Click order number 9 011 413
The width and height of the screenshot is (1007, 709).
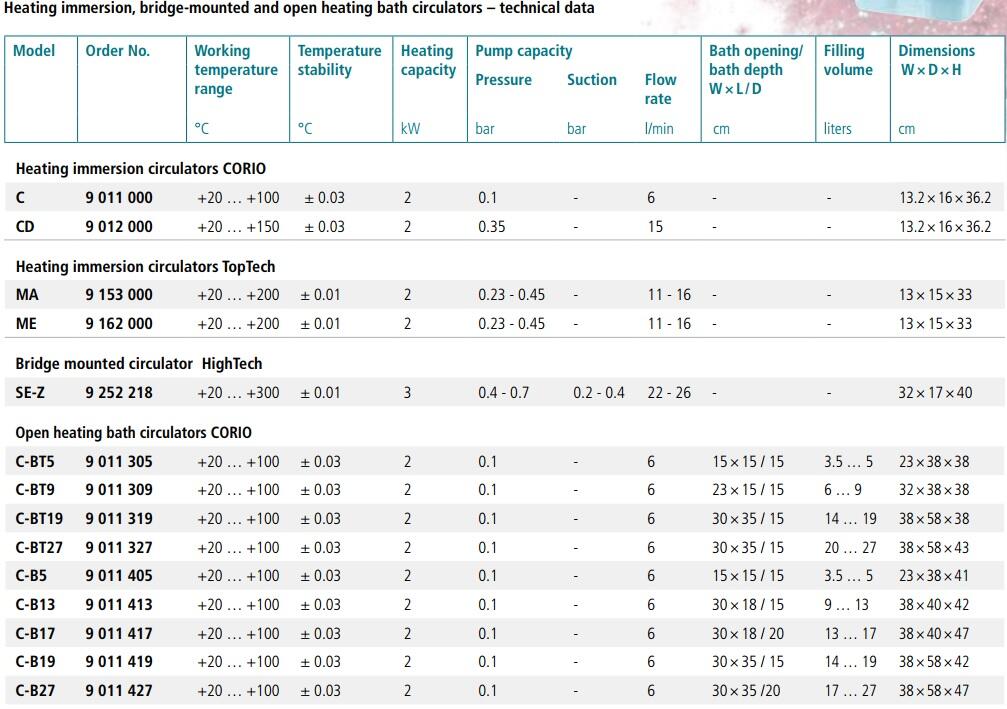coord(119,605)
